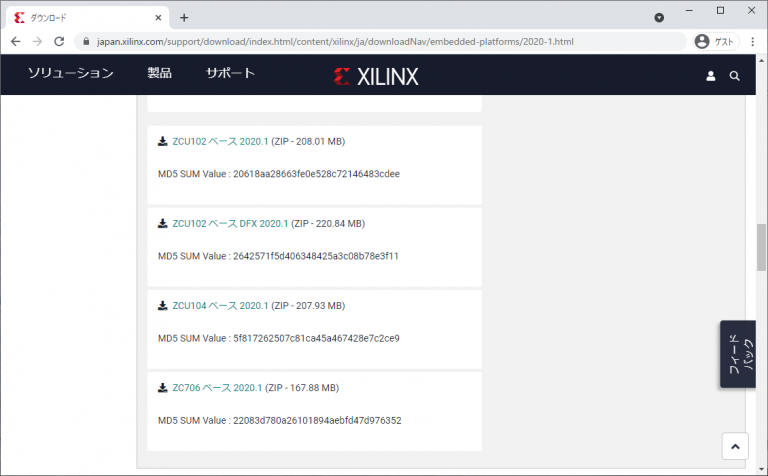Reload the page with the refresh button

tap(59, 42)
